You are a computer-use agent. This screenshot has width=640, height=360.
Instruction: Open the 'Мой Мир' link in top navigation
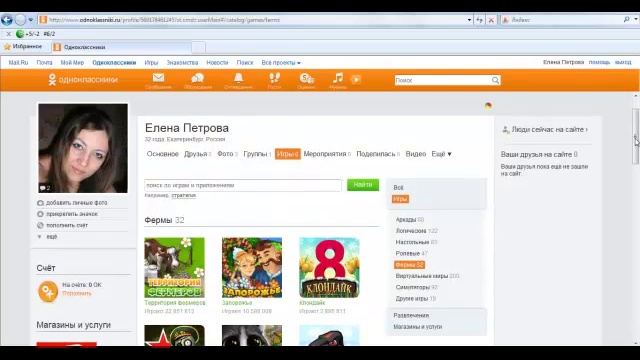tap(72, 62)
